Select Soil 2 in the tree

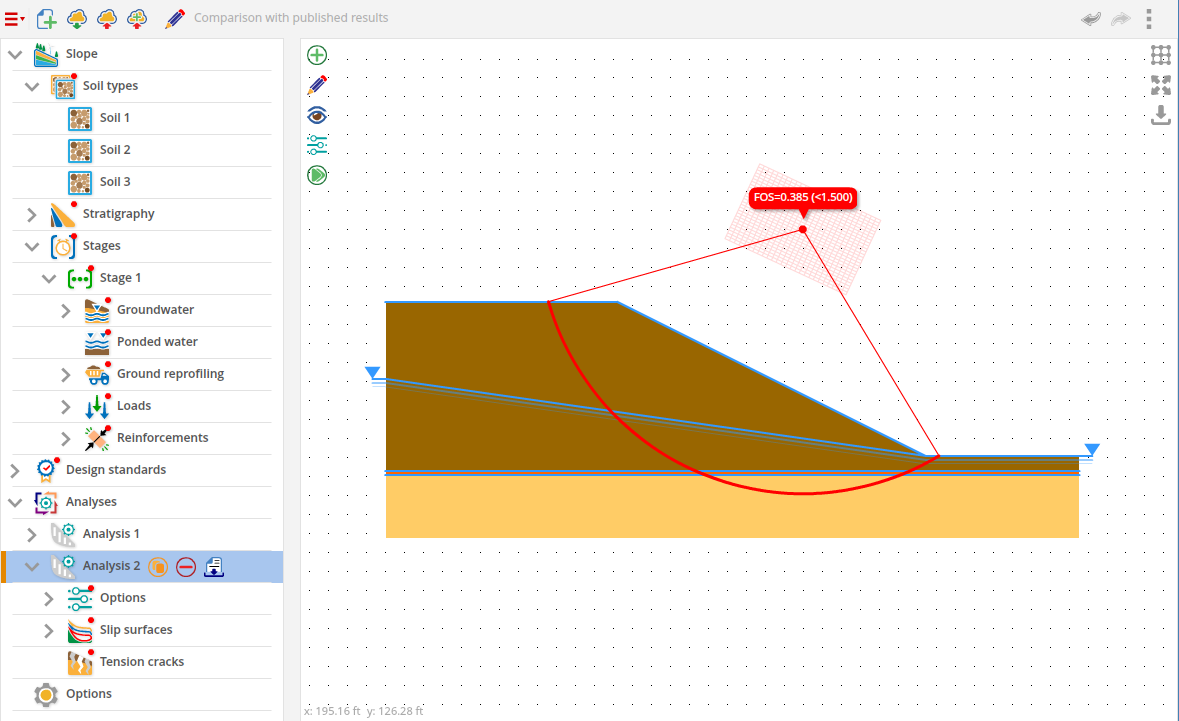coord(114,150)
